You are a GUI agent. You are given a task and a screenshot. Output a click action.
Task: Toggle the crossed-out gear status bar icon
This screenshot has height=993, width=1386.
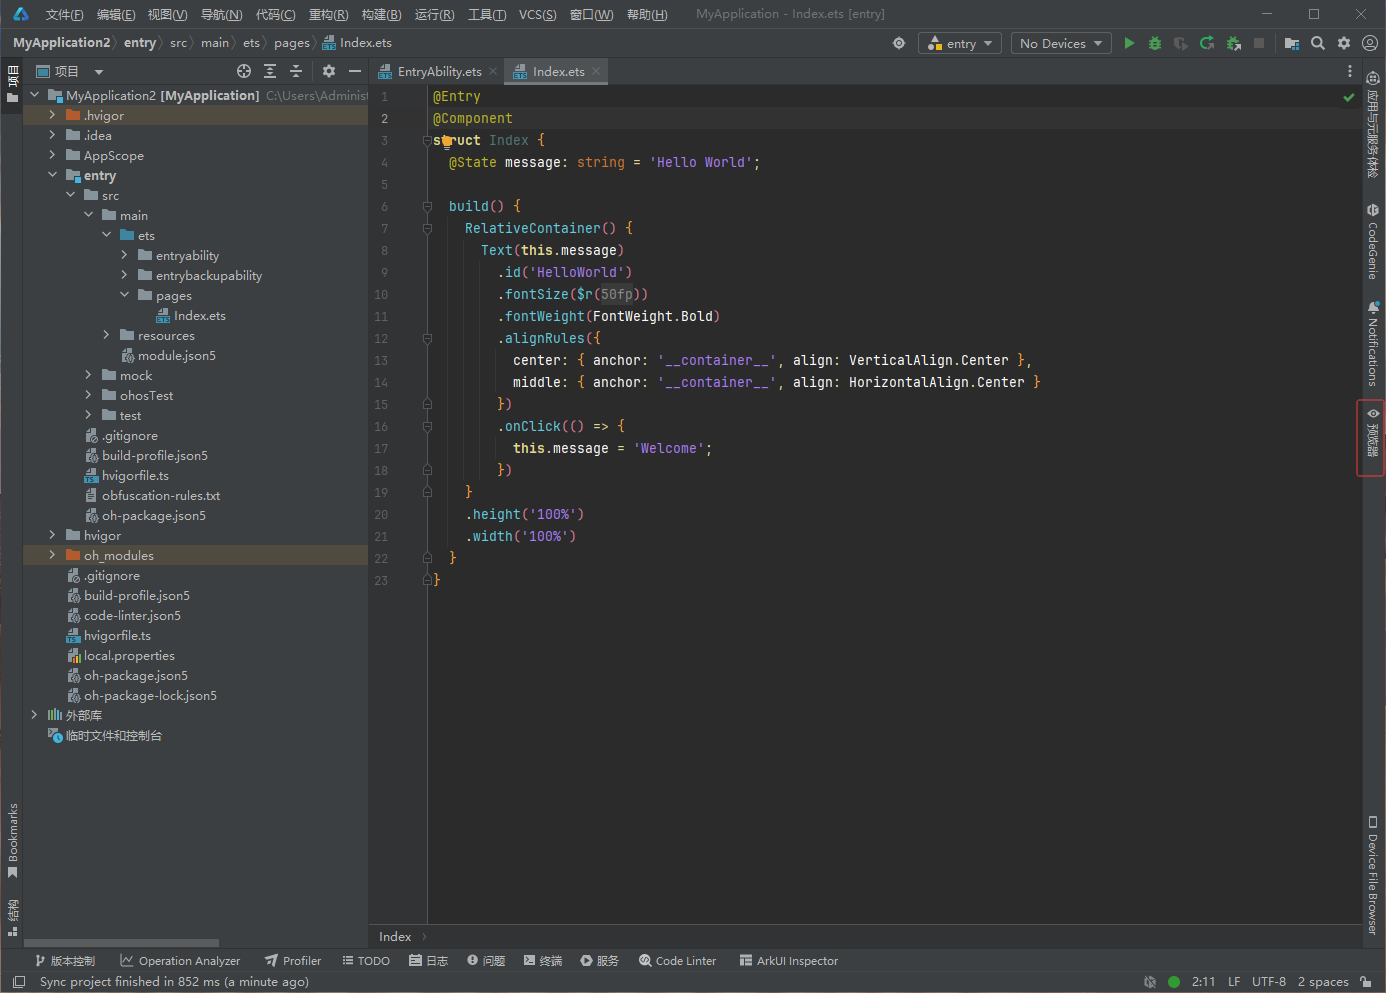(x=1150, y=982)
